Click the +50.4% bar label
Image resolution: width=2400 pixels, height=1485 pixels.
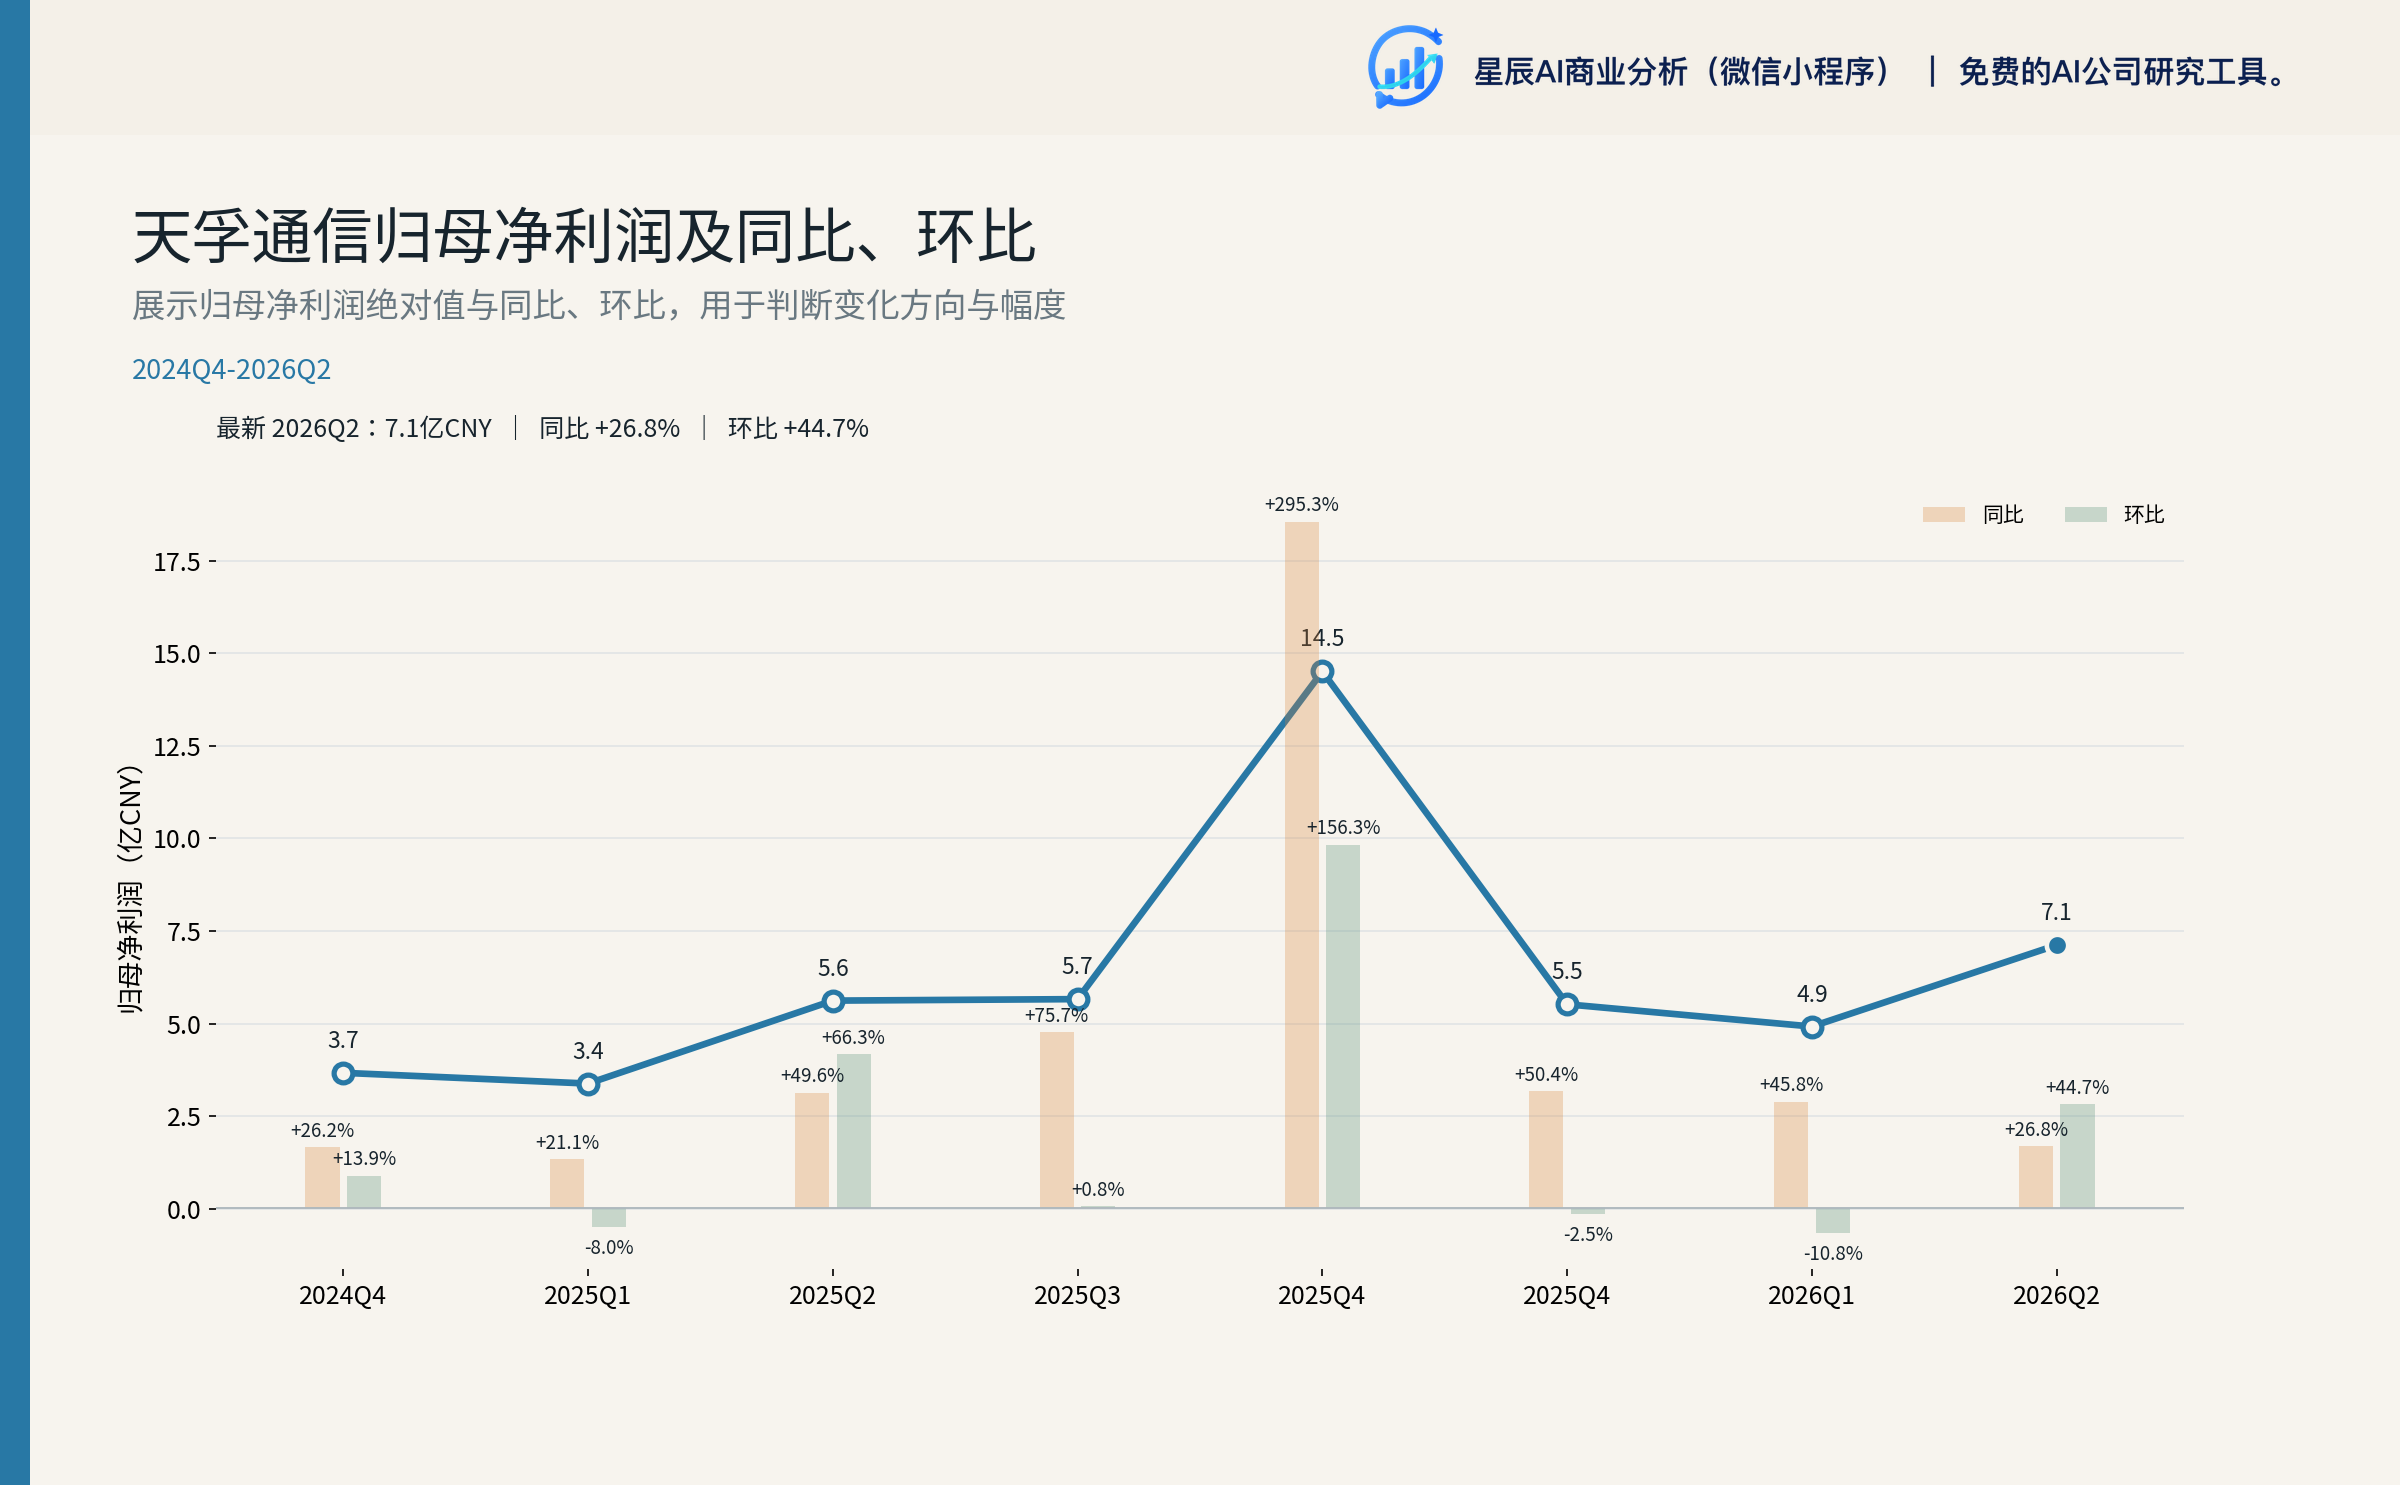click(1546, 1074)
